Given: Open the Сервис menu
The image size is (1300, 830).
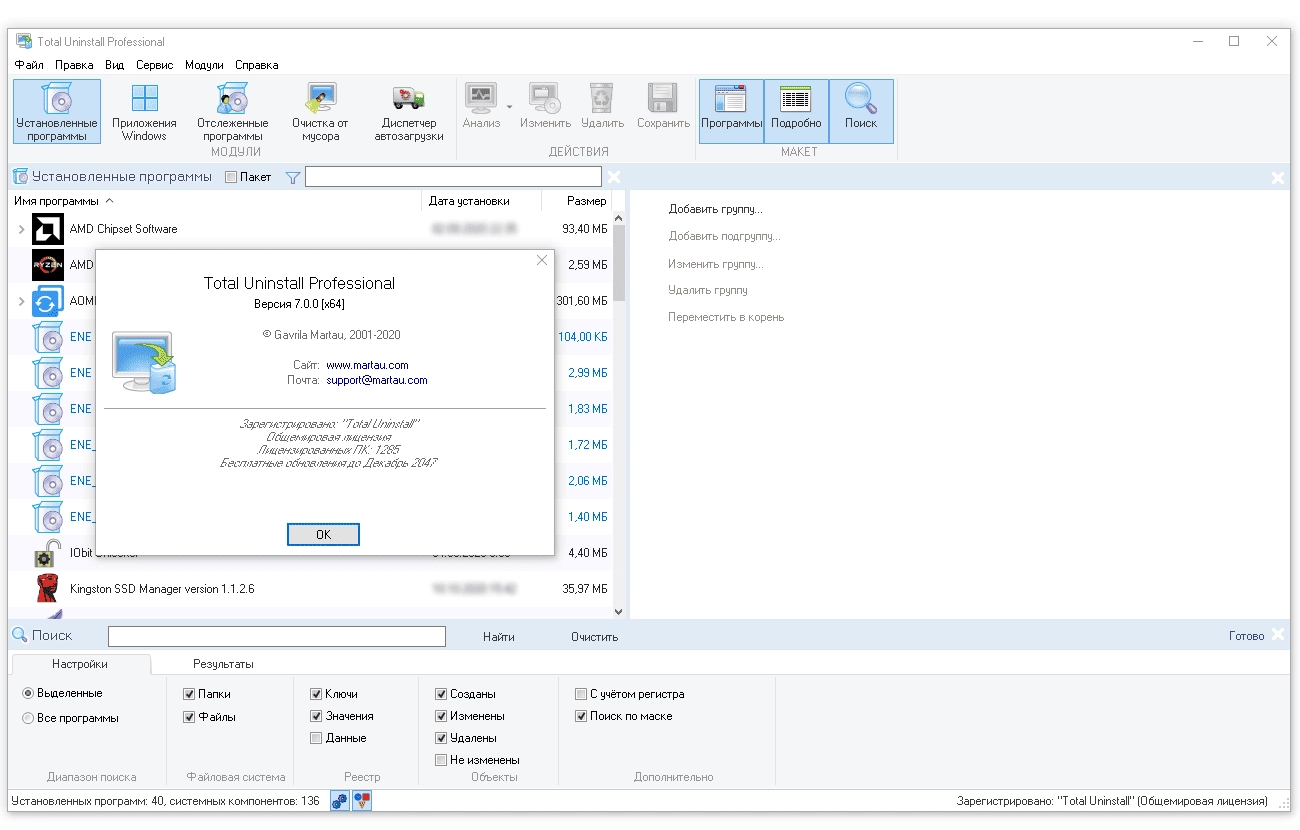Looking at the screenshot, I should [154, 65].
